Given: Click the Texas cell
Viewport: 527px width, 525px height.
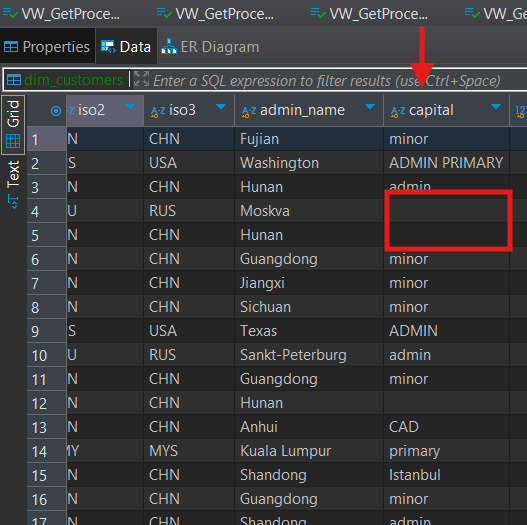Looking at the screenshot, I should click(309, 331).
